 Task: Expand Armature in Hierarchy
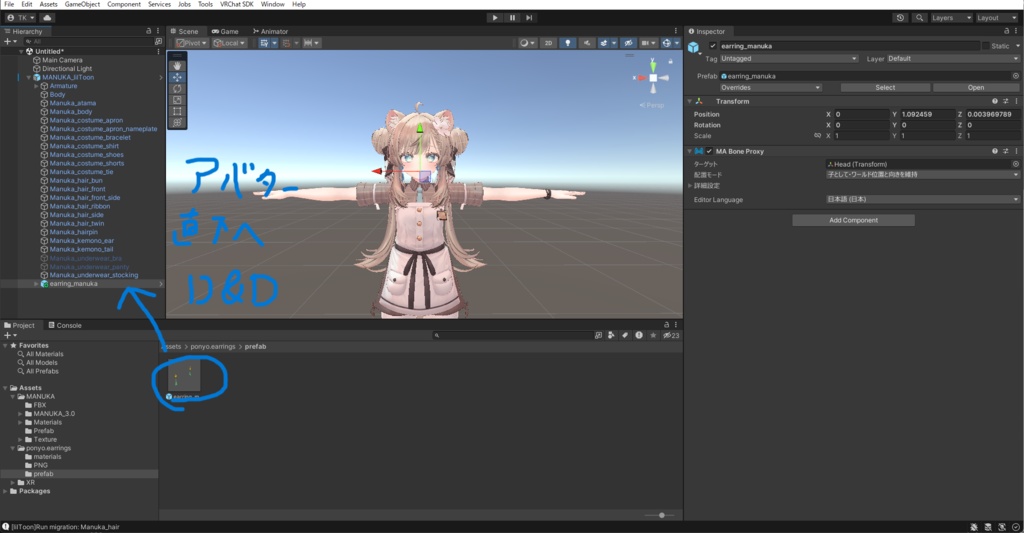pyautogui.click(x=37, y=86)
